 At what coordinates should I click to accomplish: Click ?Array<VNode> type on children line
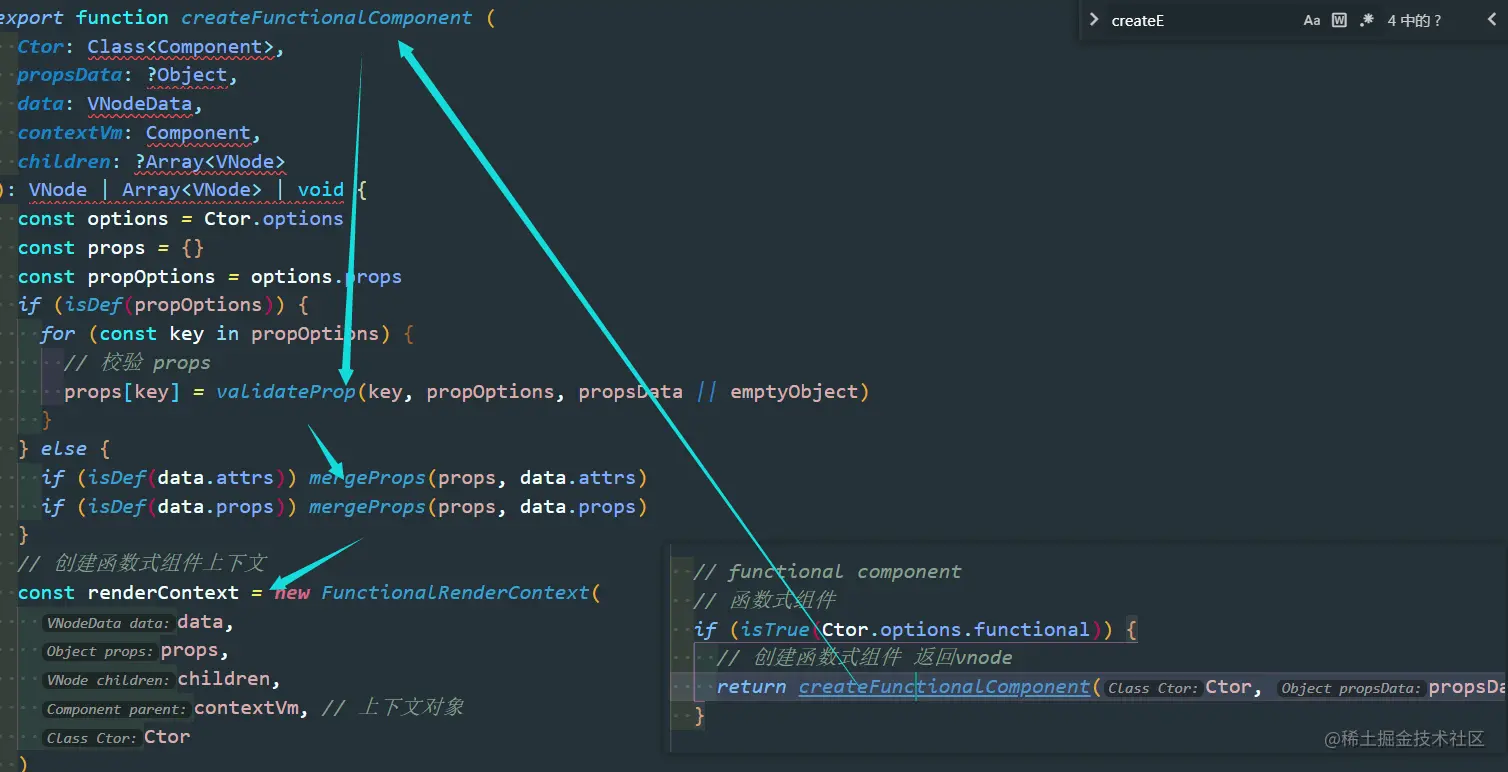pyautogui.click(x=210, y=161)
